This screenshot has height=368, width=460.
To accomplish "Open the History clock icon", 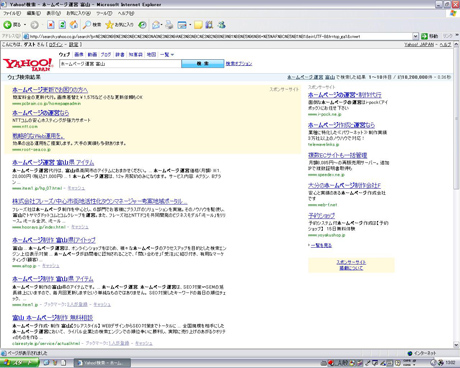I will pos(142,25).
